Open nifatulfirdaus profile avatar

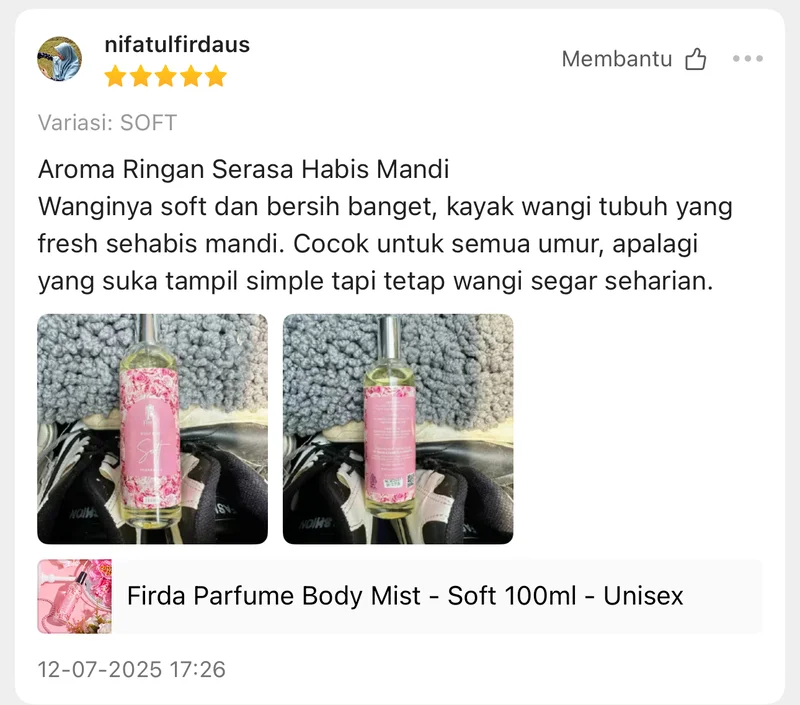point(59,59)
